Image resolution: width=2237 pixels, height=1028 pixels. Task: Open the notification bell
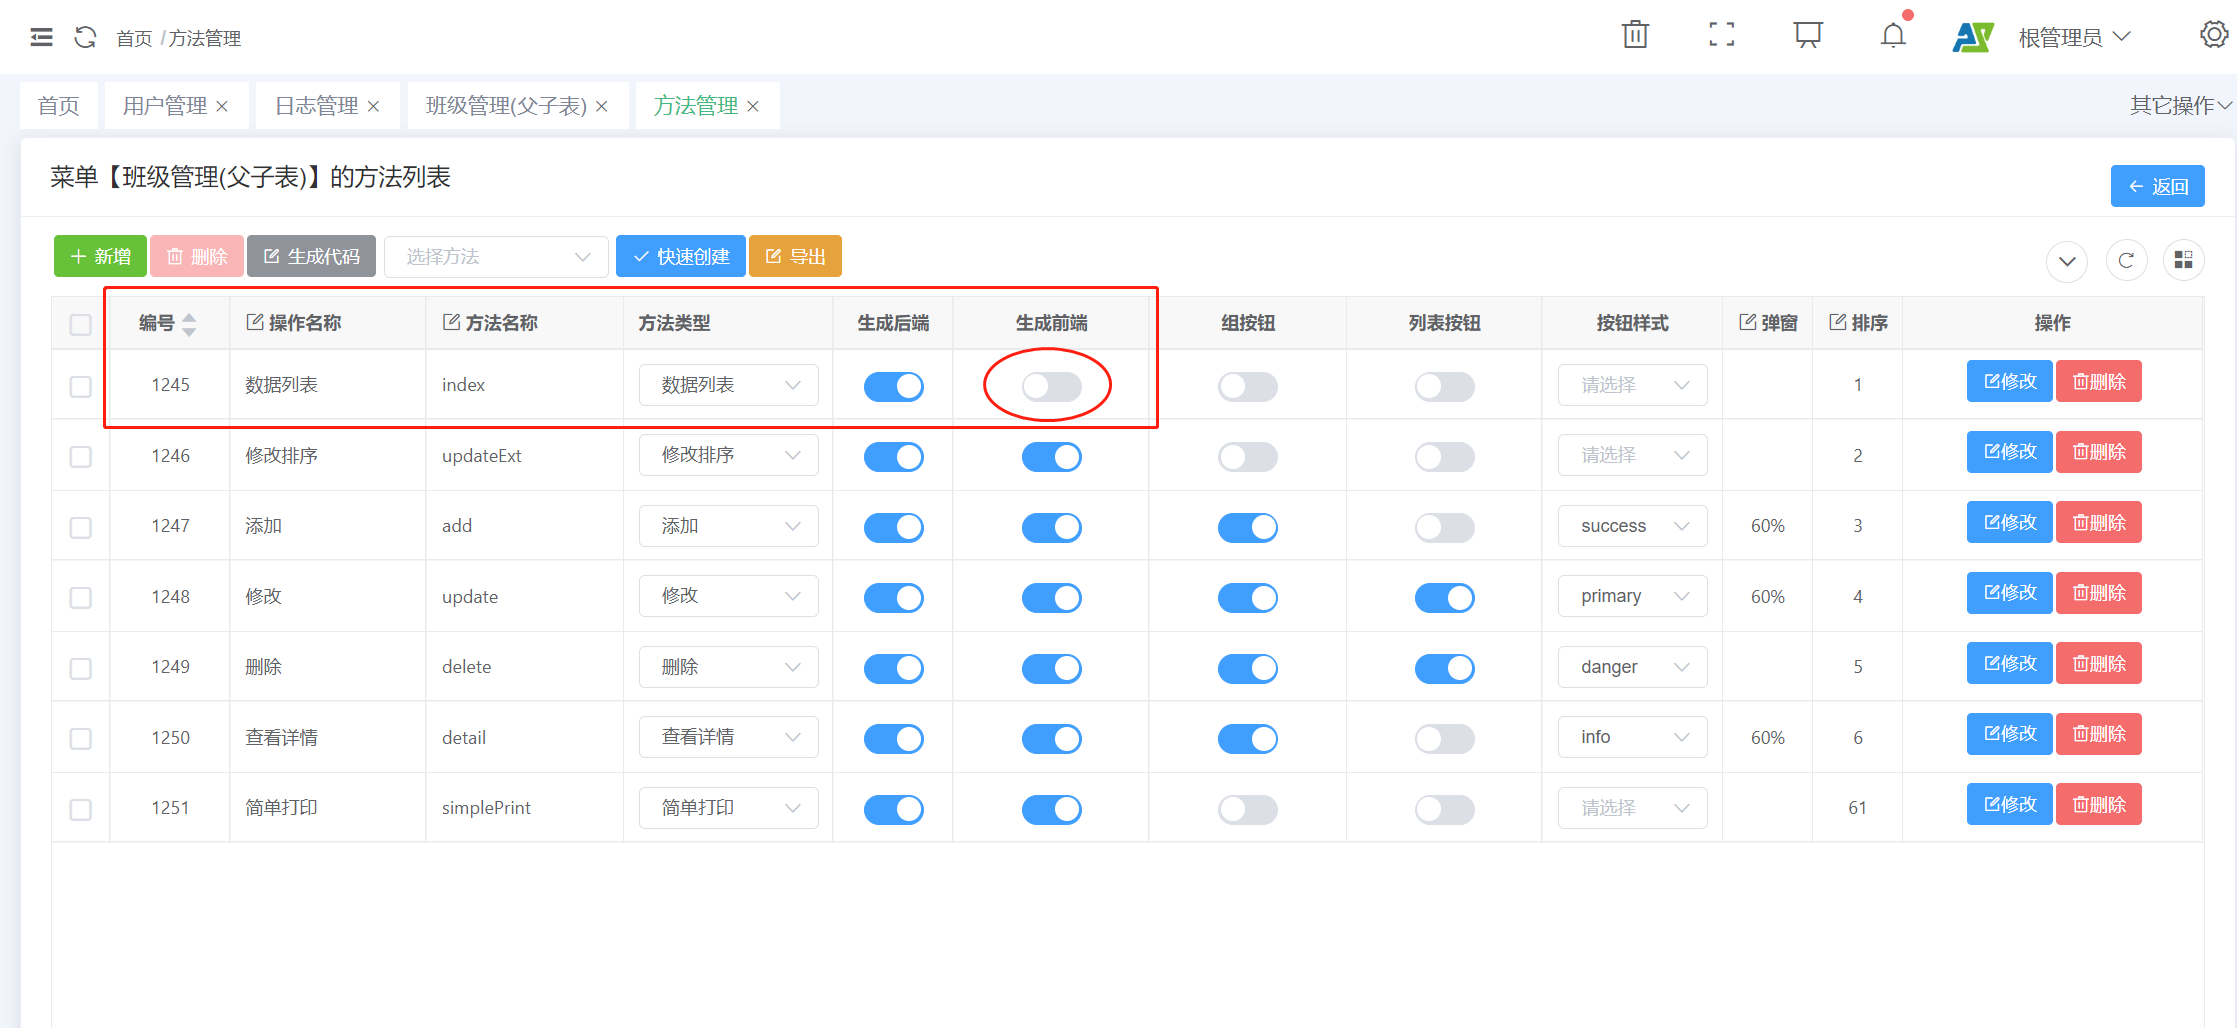tap(1892, 36)
